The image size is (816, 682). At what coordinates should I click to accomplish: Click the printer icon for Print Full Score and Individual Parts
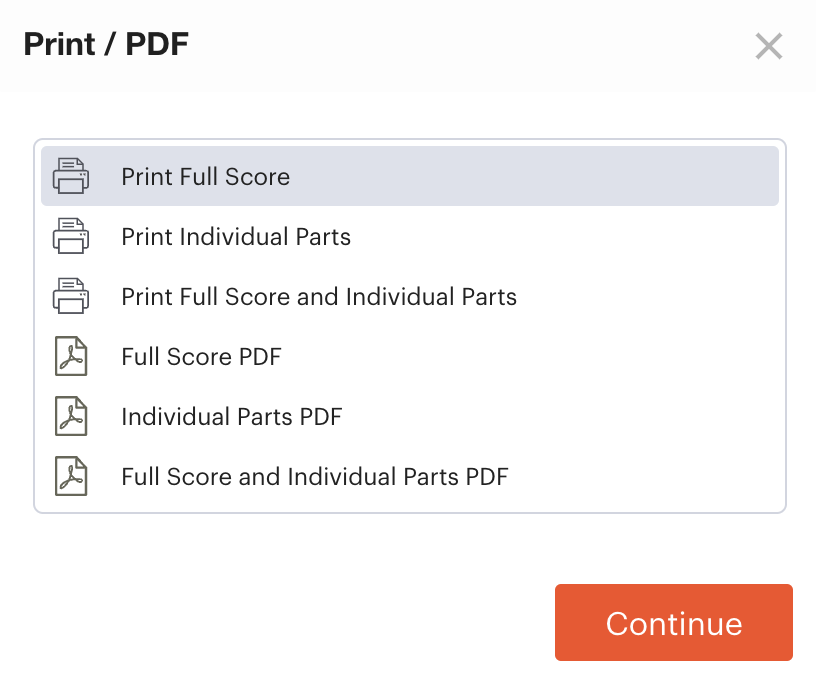pyautogui.click(x=70, y=296)
